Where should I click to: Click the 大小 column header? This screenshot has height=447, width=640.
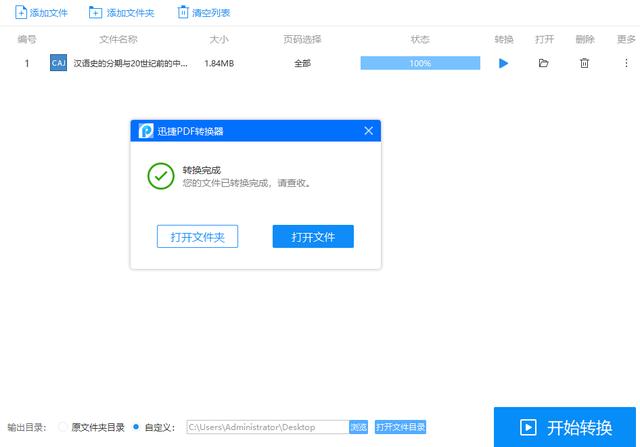(x=219, y=39)
